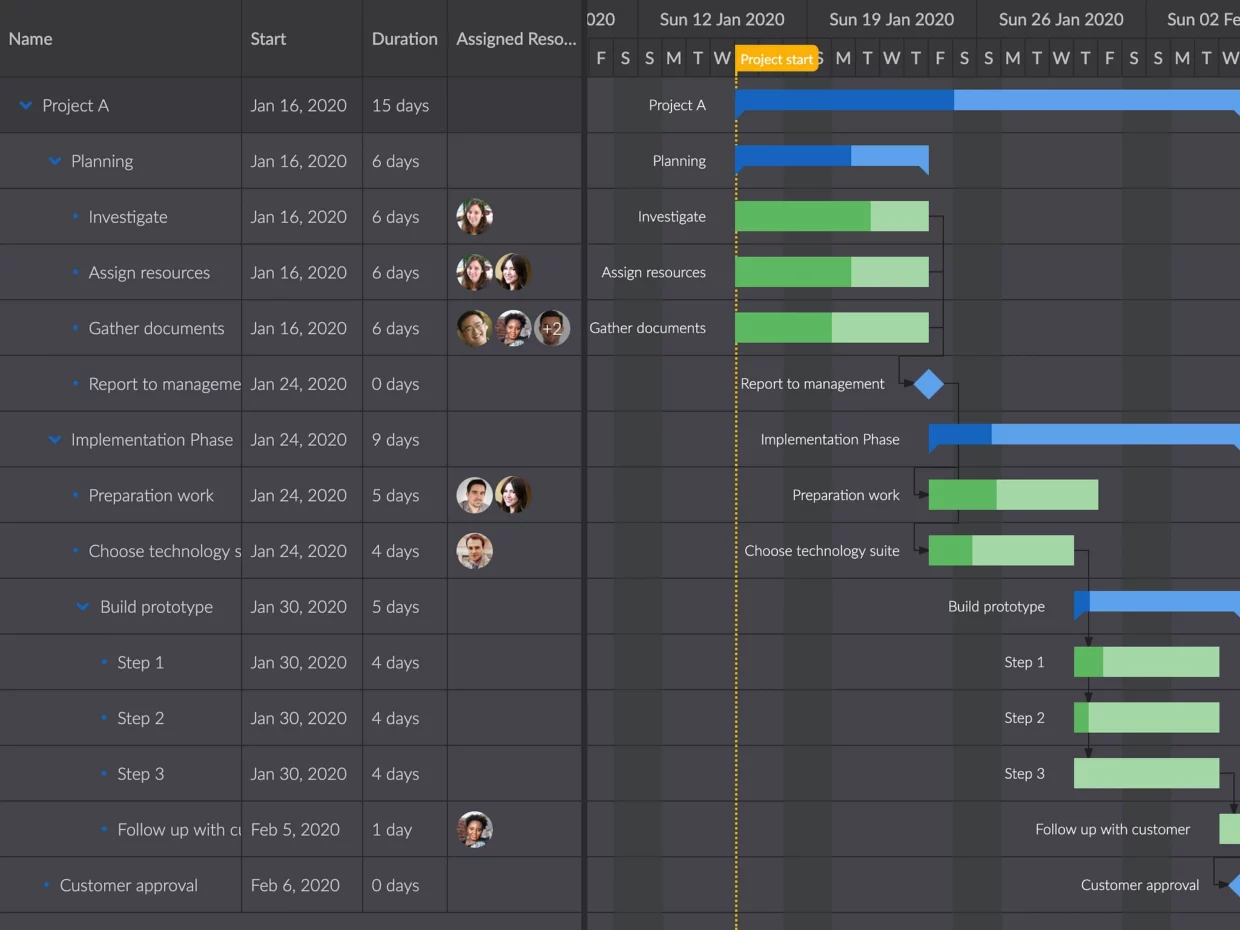The width and height of the screenshot is (1240, 930).
Task: Select the Step 2 task name
Action: pyautogui.click(x=140, y=719)
